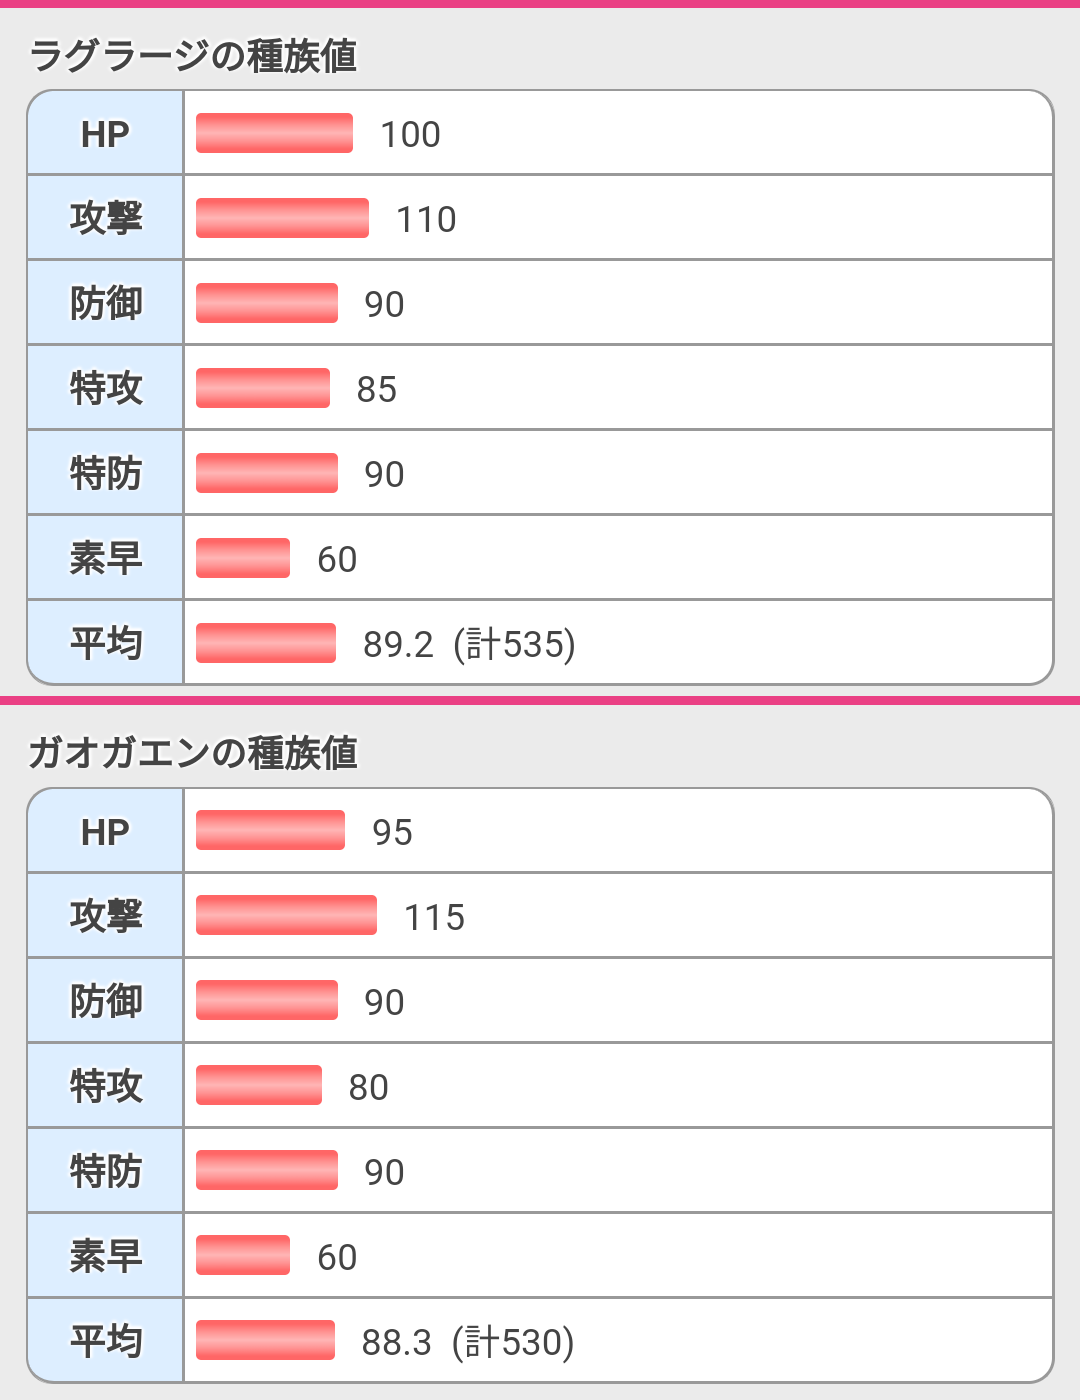Screen dimensions: 1080x1400
Task: Select the HP label in ラグラージ table
Action: [105, 134]
